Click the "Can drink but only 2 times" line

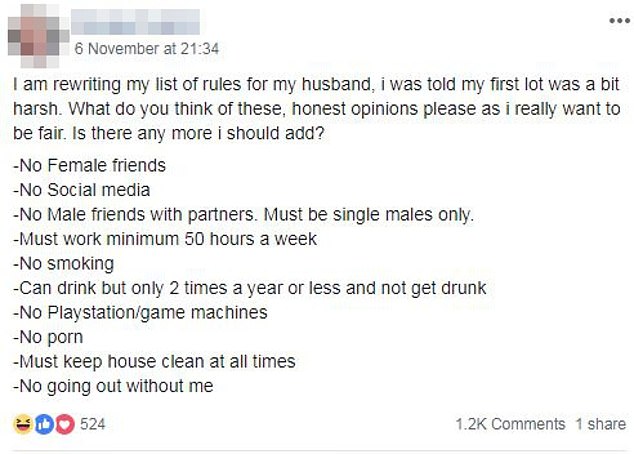(x=249, y=288)
